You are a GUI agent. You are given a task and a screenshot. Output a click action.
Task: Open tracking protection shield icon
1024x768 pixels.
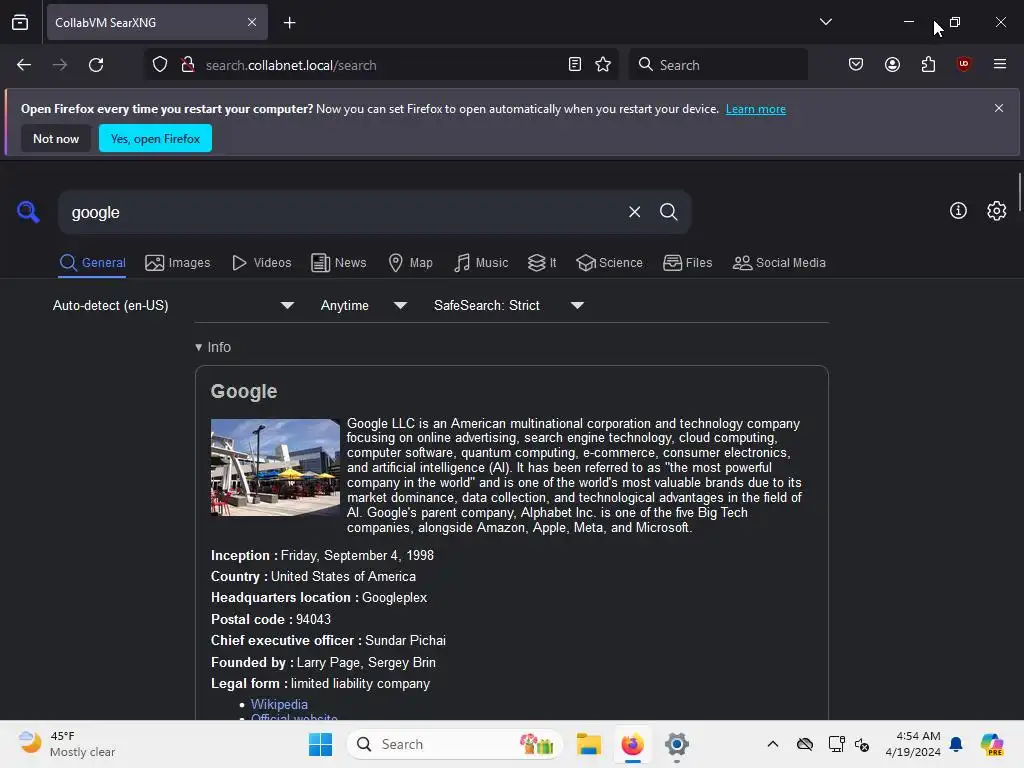coord(160,65)
